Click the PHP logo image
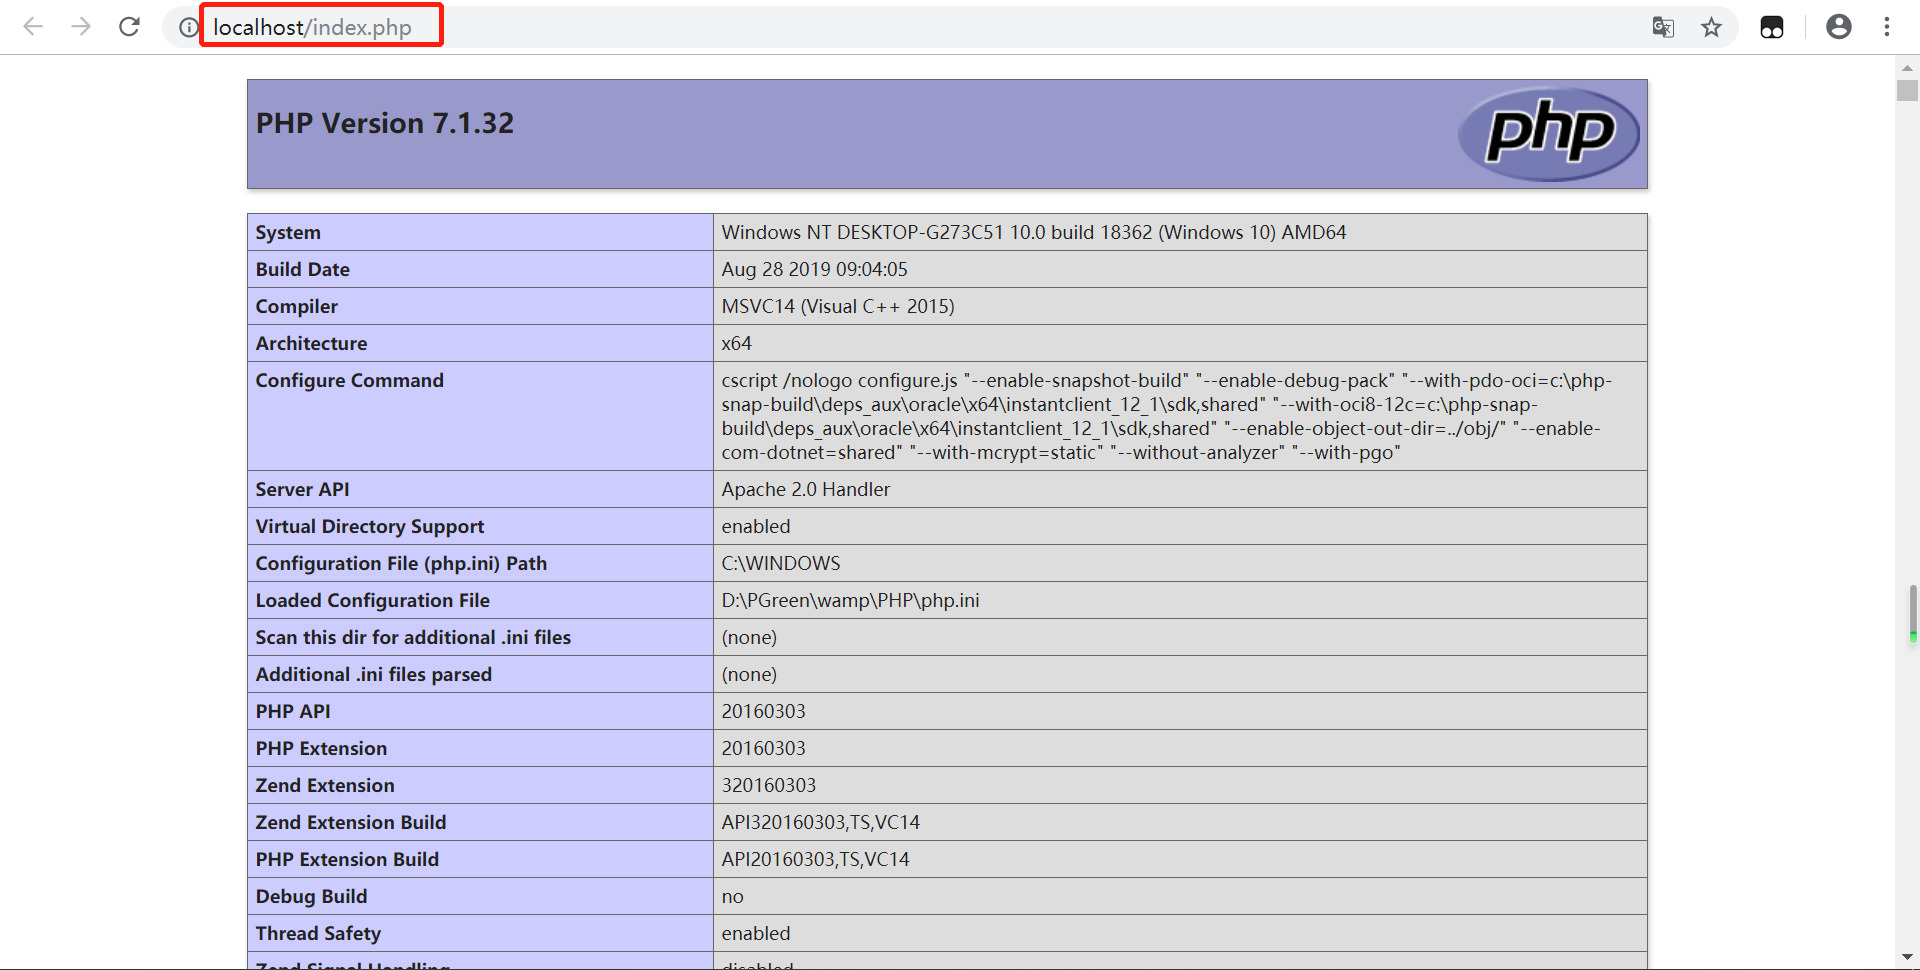The image size is (1920, 970). (1548, 134)
